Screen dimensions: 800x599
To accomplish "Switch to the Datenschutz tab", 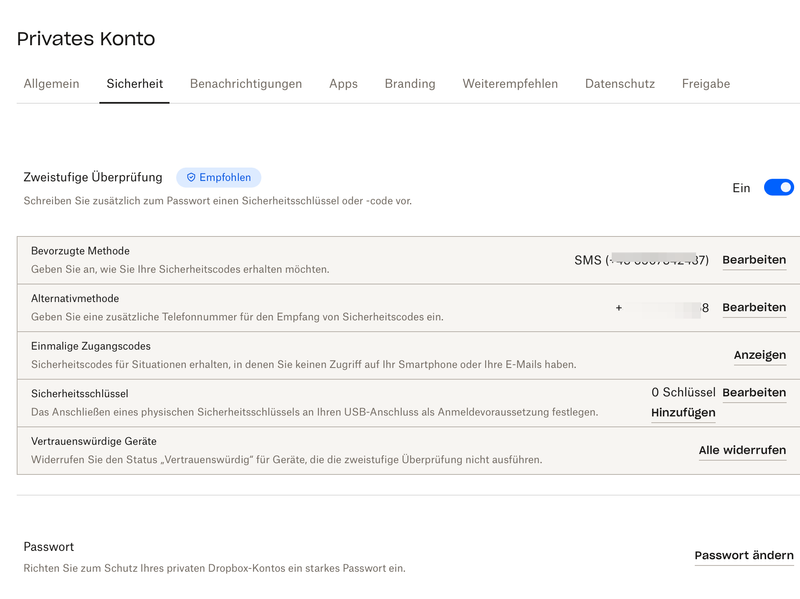I will pyautogui.click(x=620, y=84).
